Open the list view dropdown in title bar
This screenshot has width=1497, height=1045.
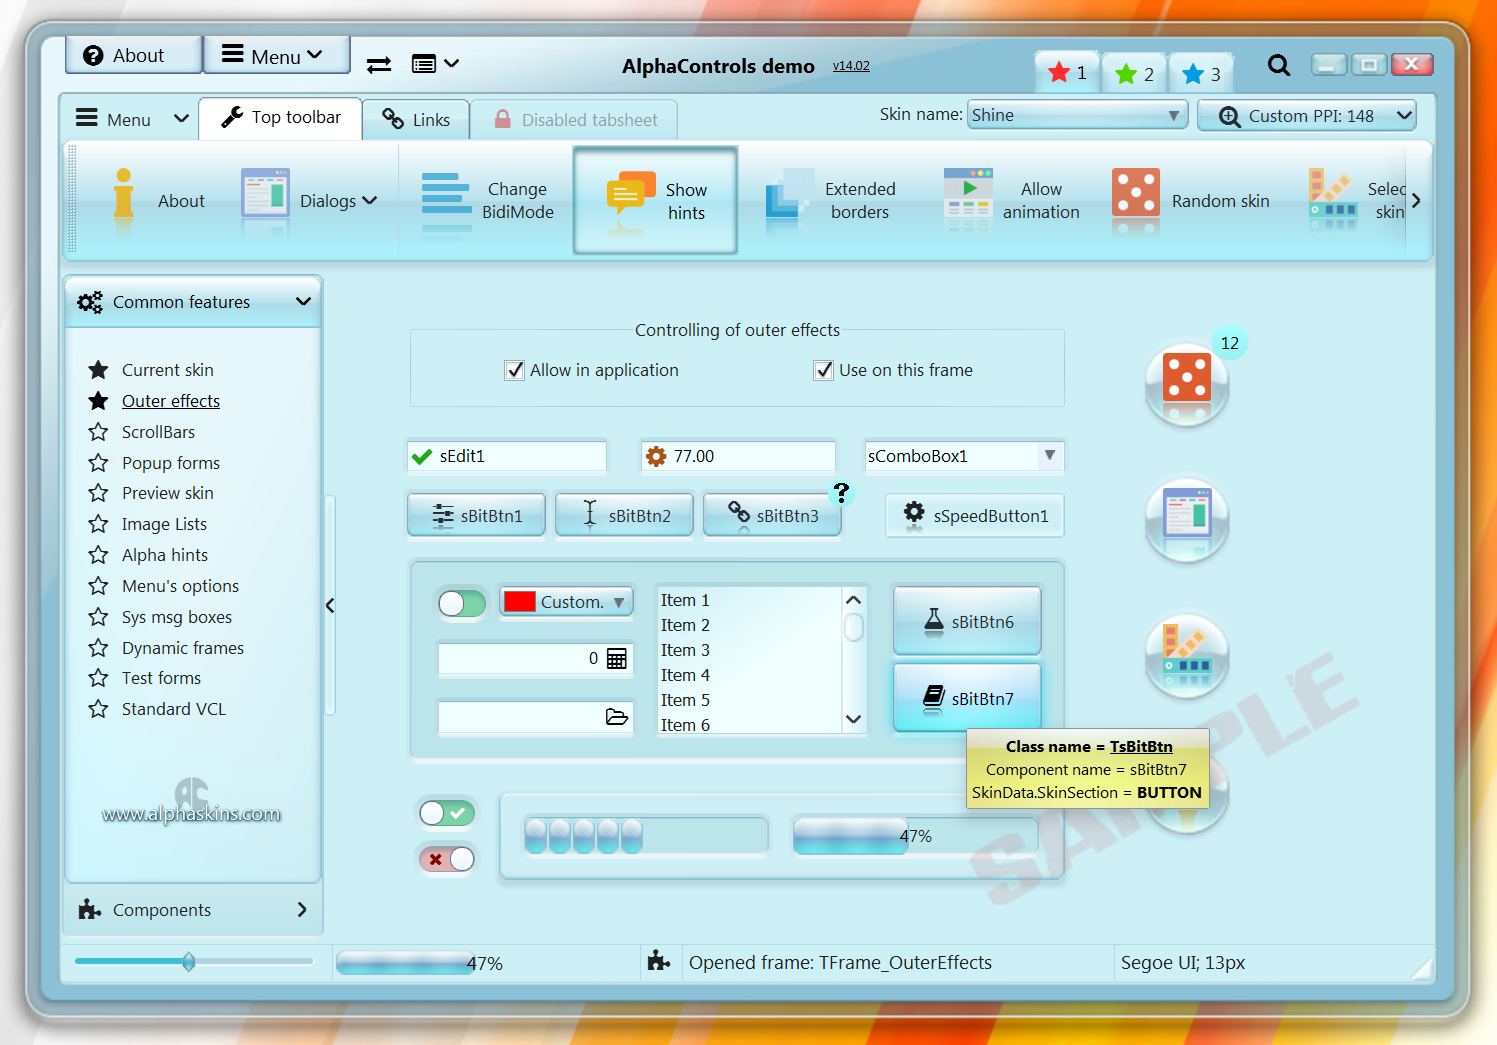[x=436, y=64]
